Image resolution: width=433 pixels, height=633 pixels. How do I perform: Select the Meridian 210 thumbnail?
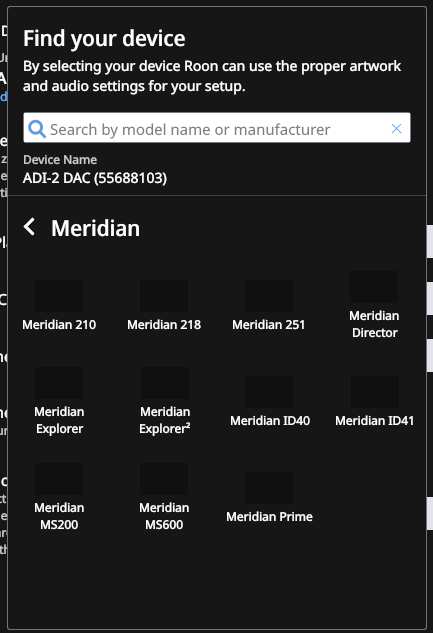(x=59, y=296)
